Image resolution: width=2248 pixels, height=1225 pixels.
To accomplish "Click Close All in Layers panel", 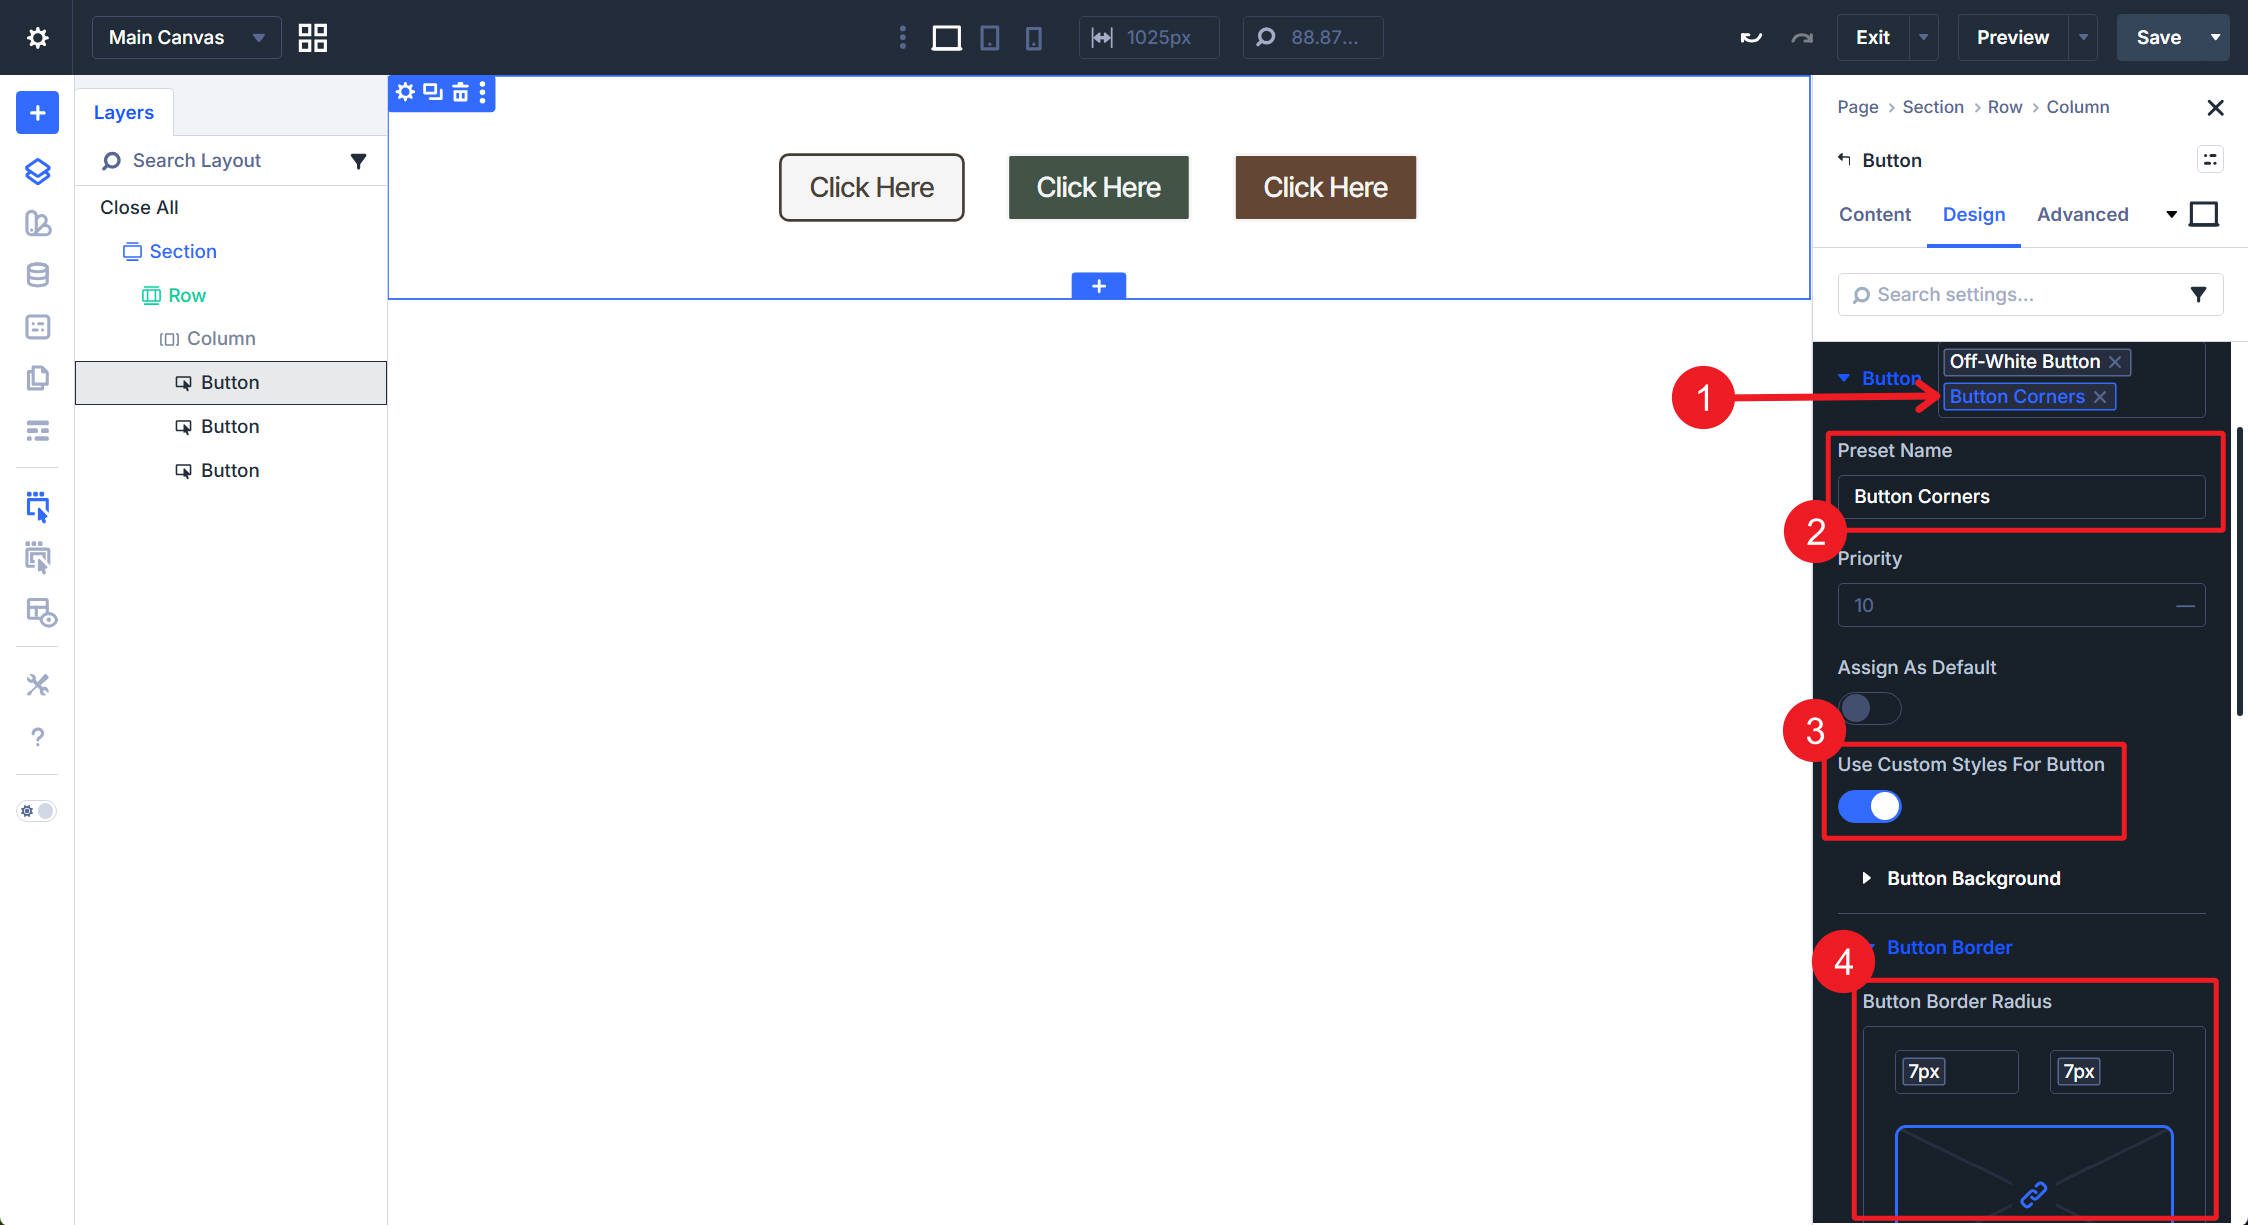I will pyautogui.click(x=139, y=207).
